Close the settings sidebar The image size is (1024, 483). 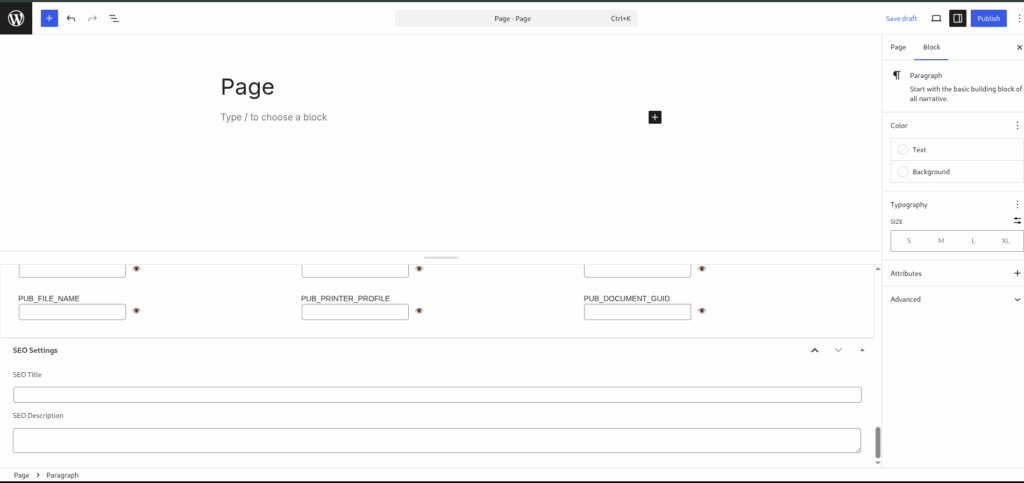pyautogui.click(x=1019, y=47)
